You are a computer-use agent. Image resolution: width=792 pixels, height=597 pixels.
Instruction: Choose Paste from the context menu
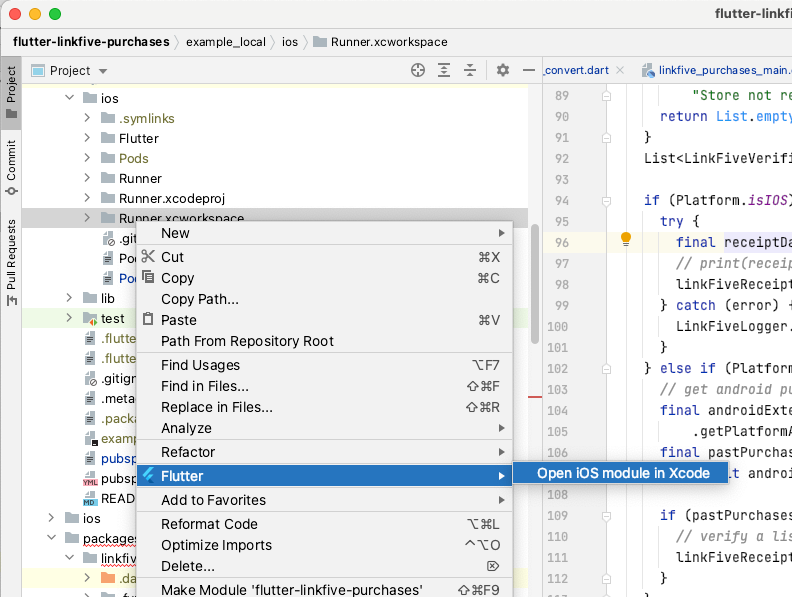324,320
